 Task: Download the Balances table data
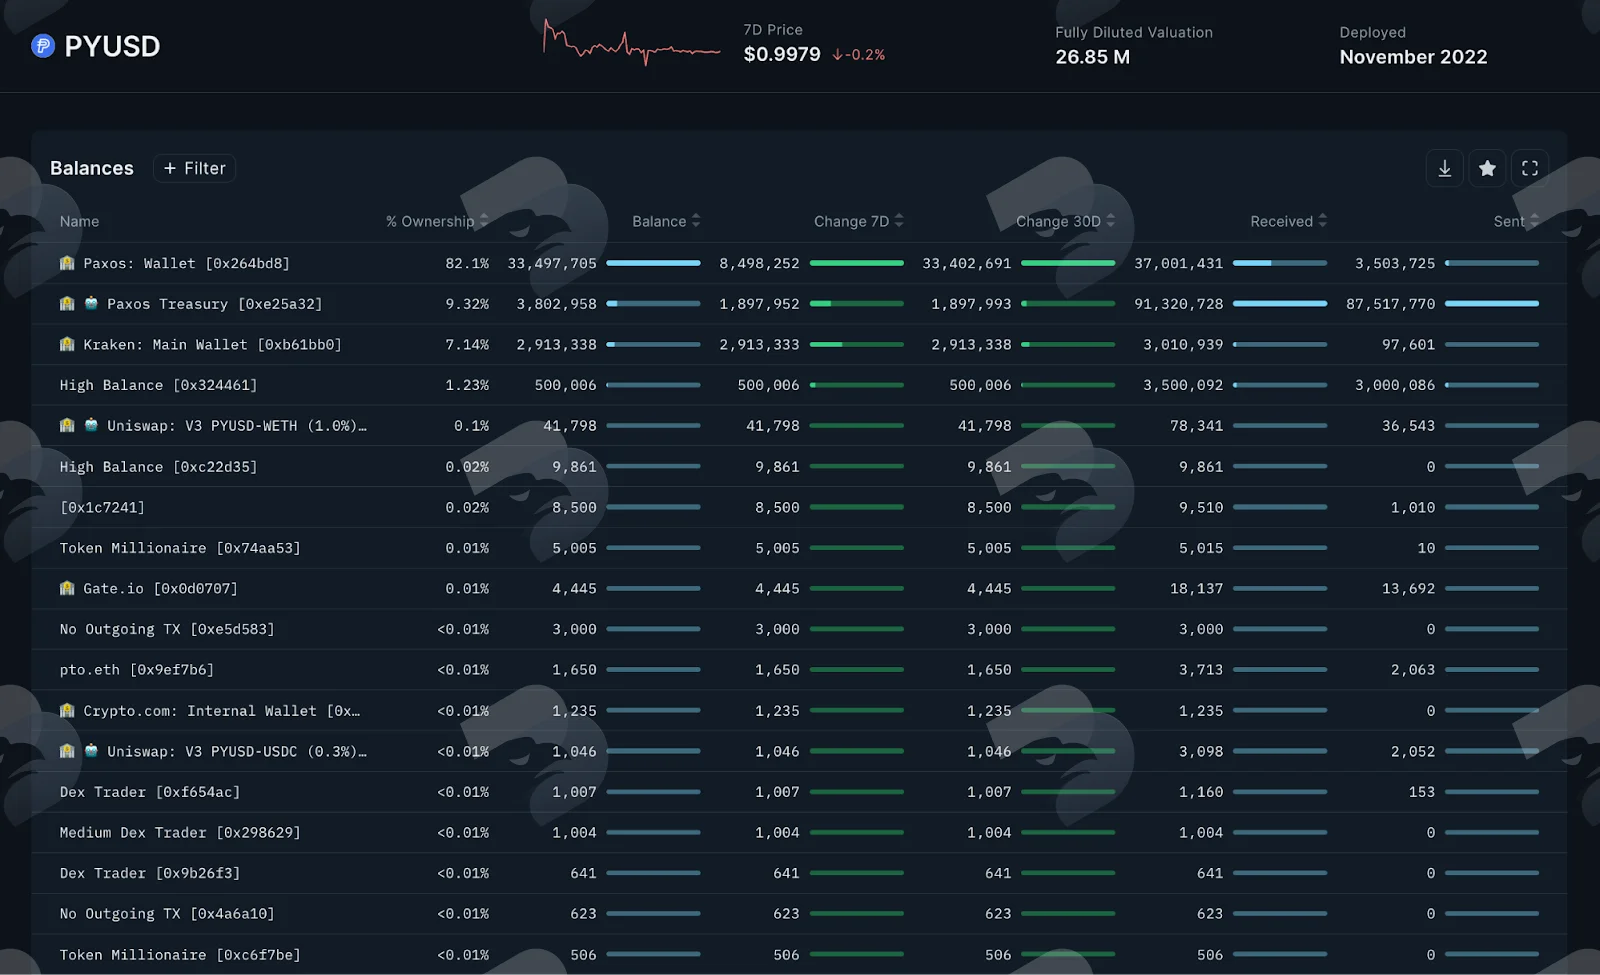coord(1445,168)
